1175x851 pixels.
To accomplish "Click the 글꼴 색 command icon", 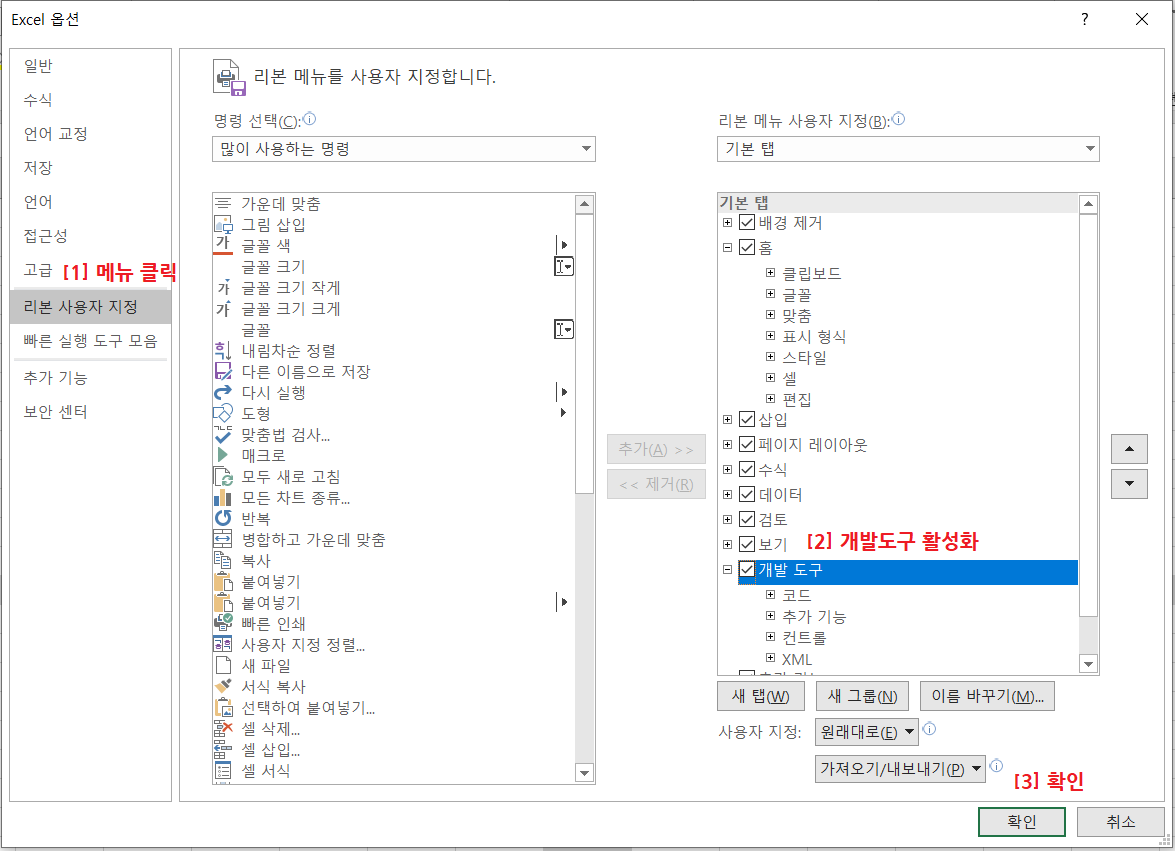I will pyautogui.click(x=223, y=244).
